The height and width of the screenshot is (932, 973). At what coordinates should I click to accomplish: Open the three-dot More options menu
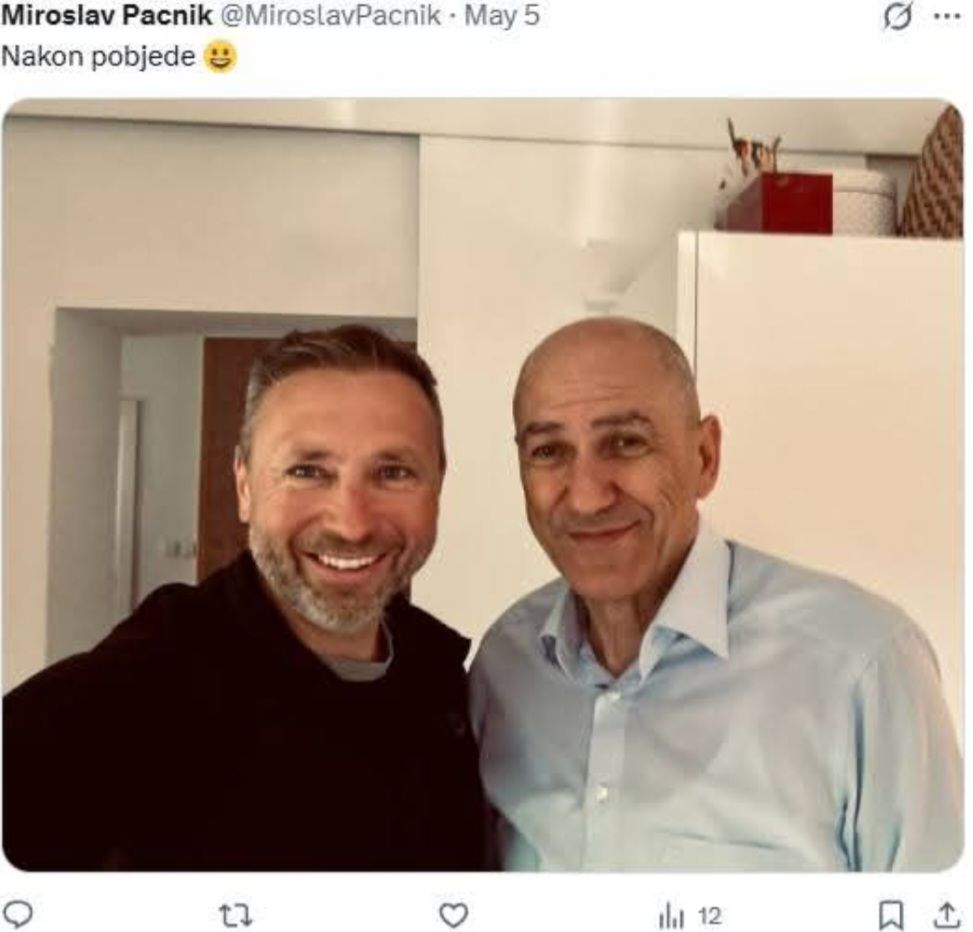[946, 18]
